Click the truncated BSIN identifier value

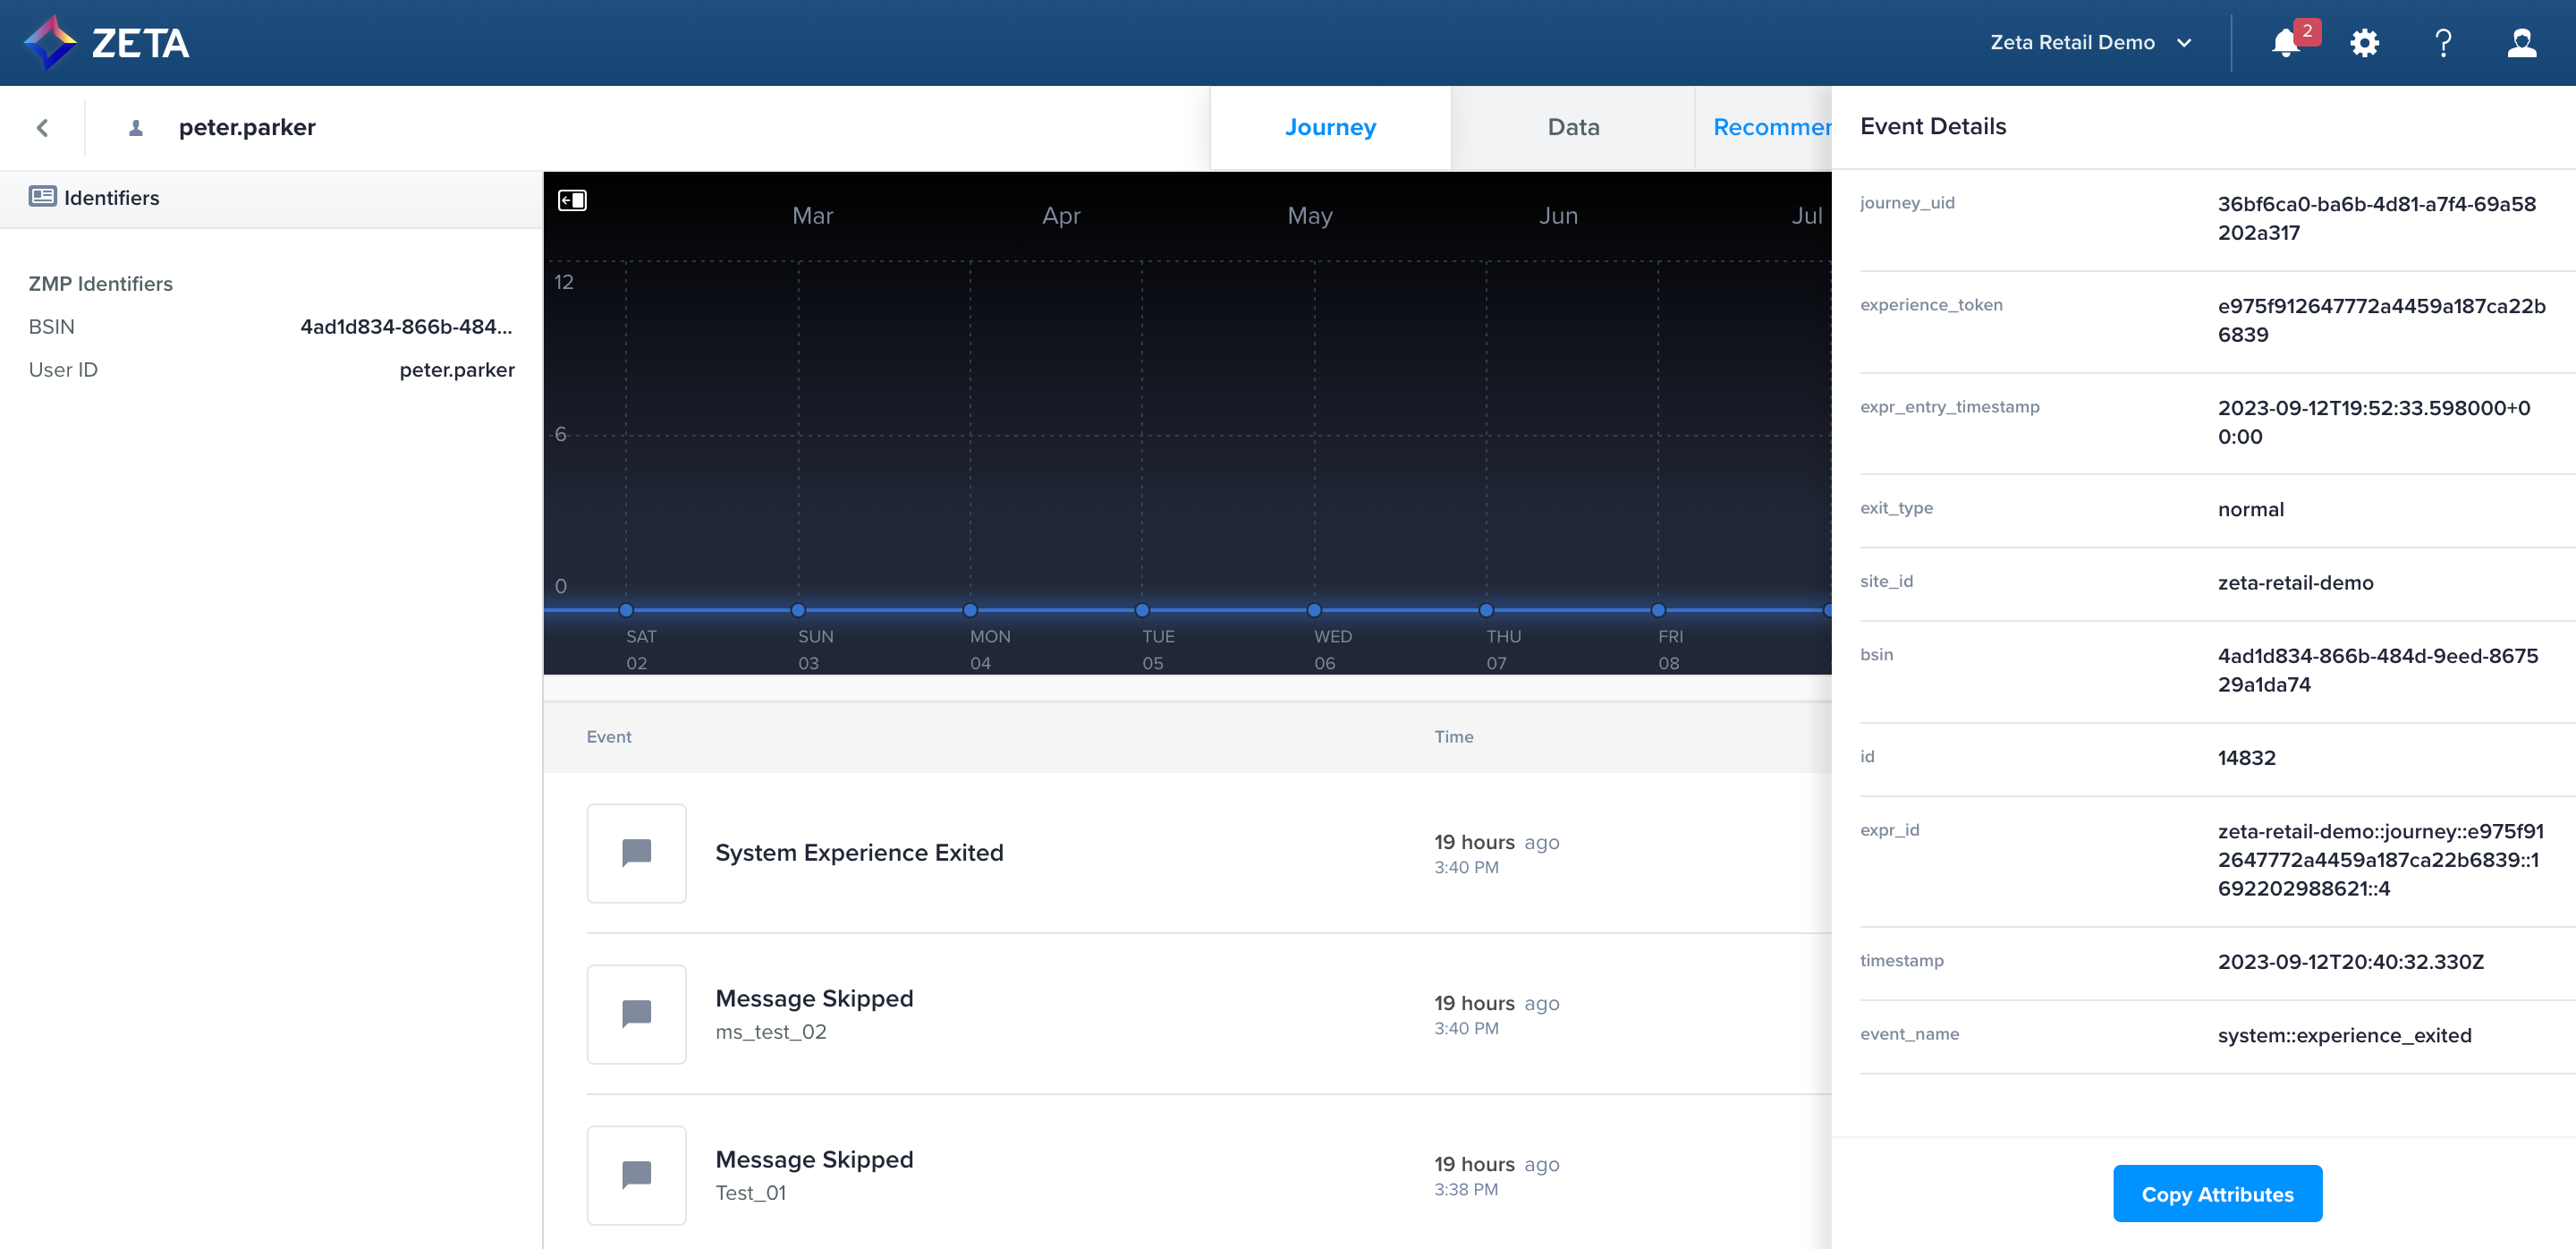(405, 326)
